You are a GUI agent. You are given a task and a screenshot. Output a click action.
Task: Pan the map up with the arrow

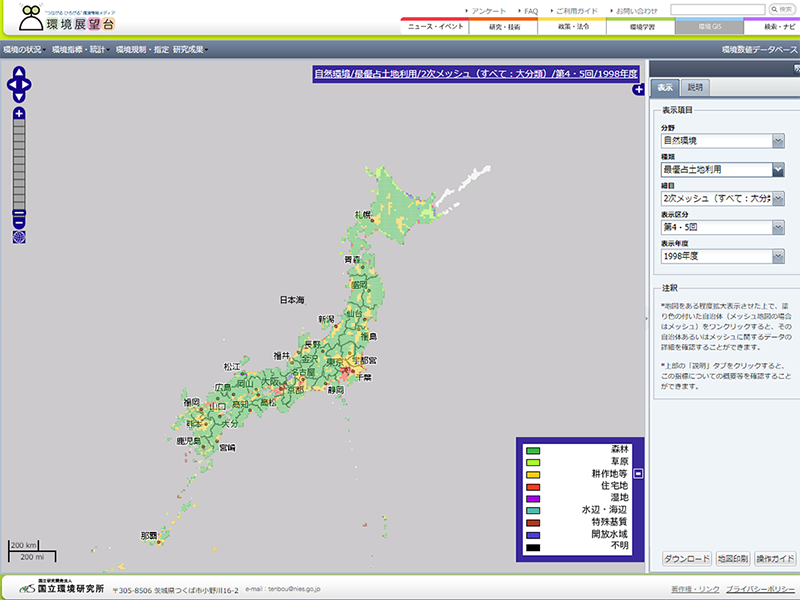pos(19,72)
